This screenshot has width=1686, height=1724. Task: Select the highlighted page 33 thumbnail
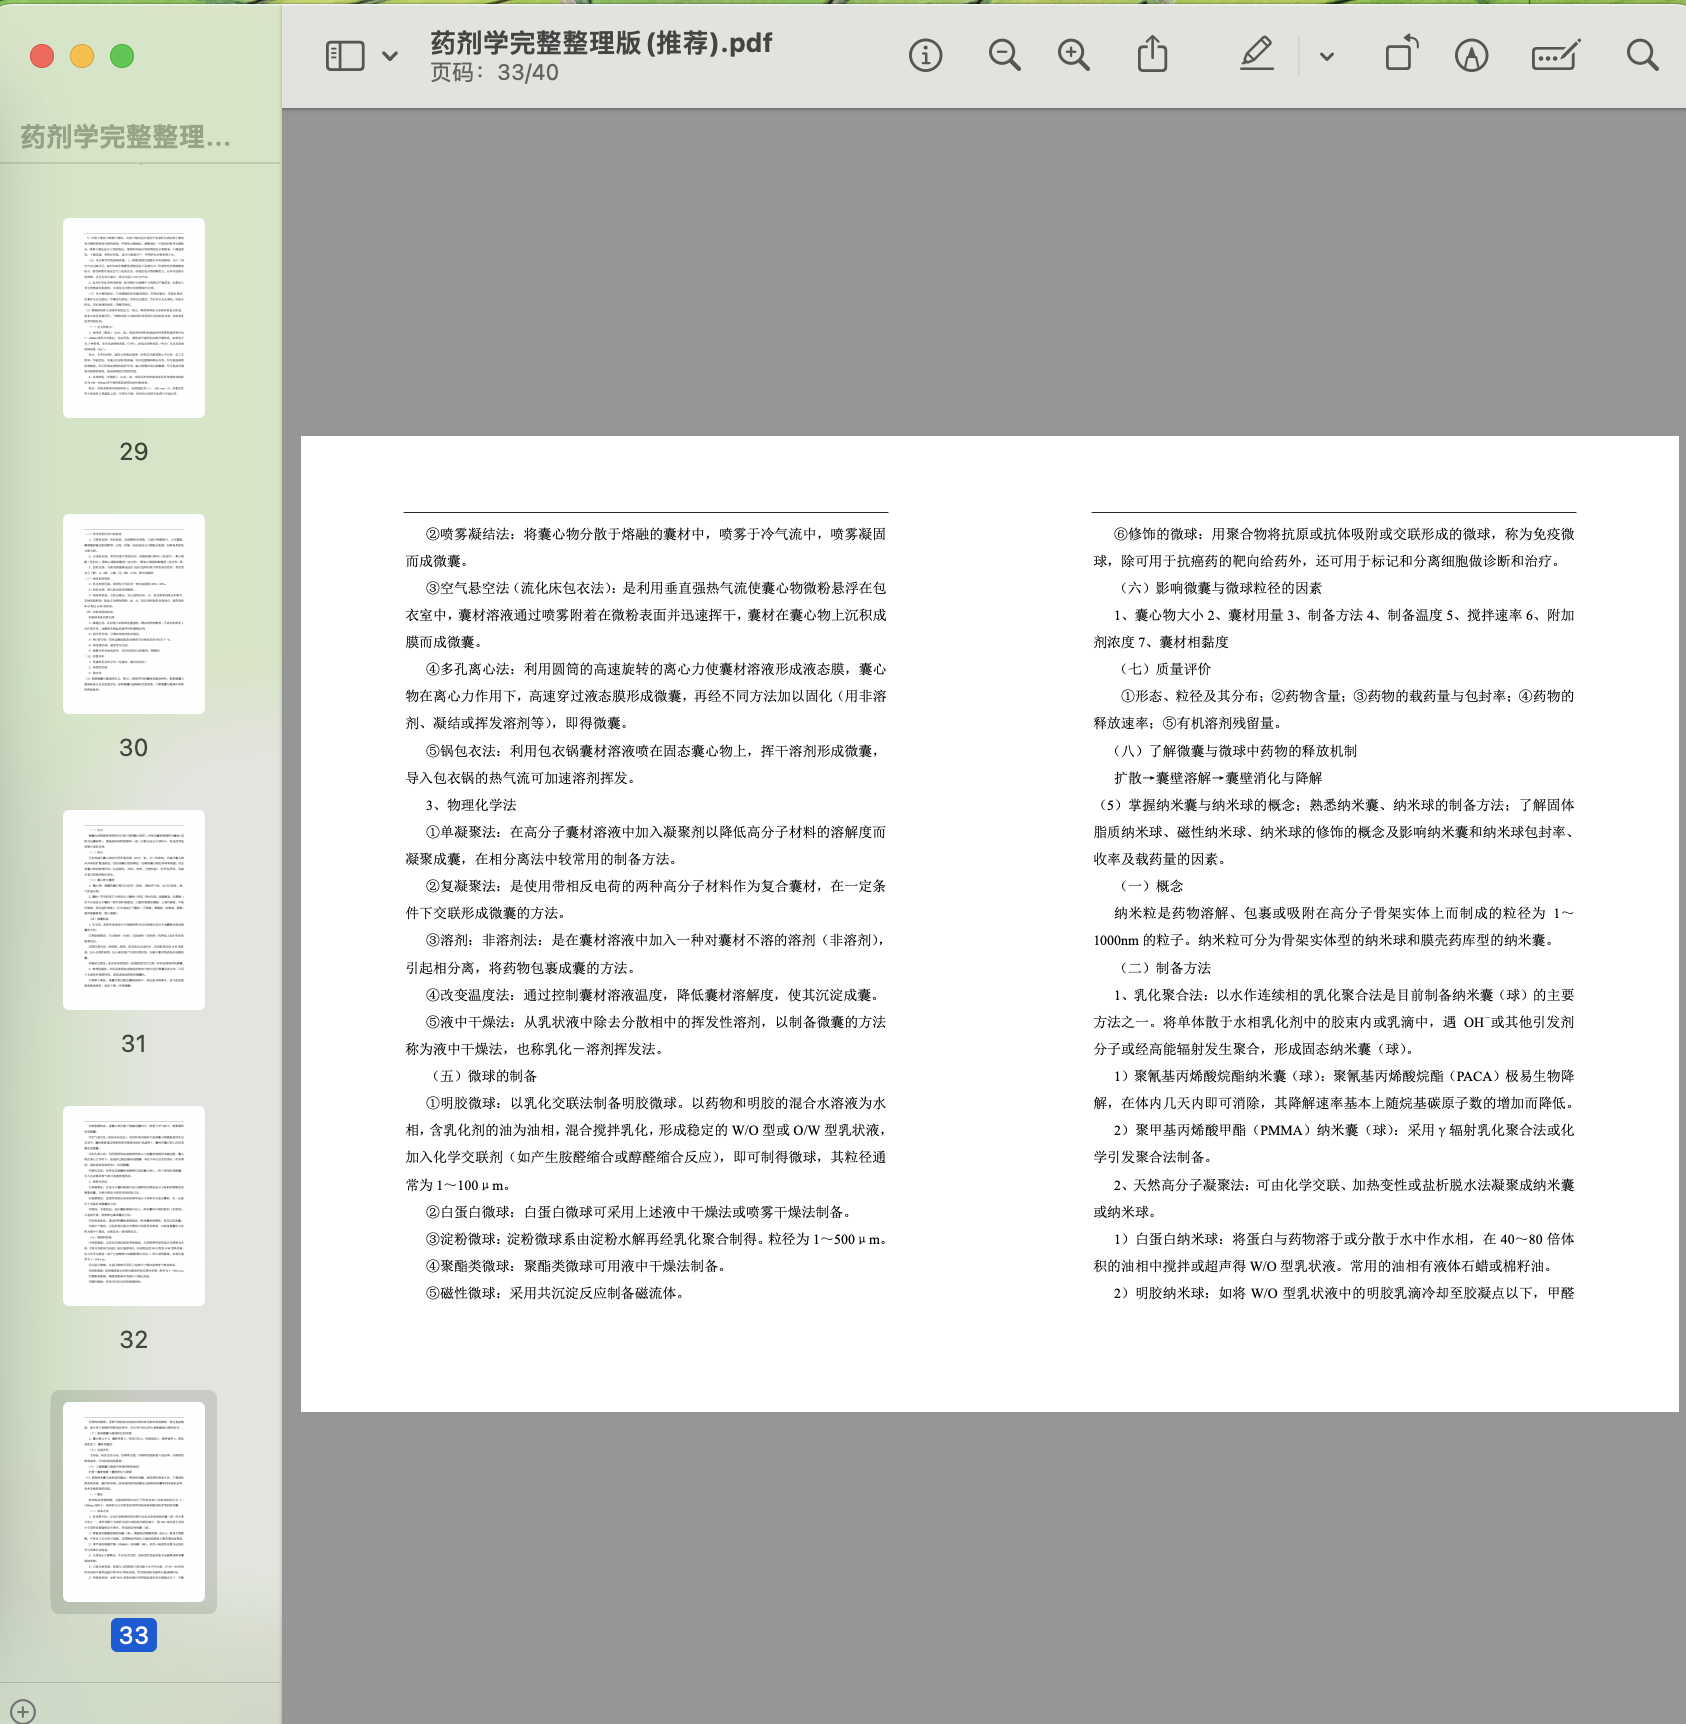tap(134, 1502)
